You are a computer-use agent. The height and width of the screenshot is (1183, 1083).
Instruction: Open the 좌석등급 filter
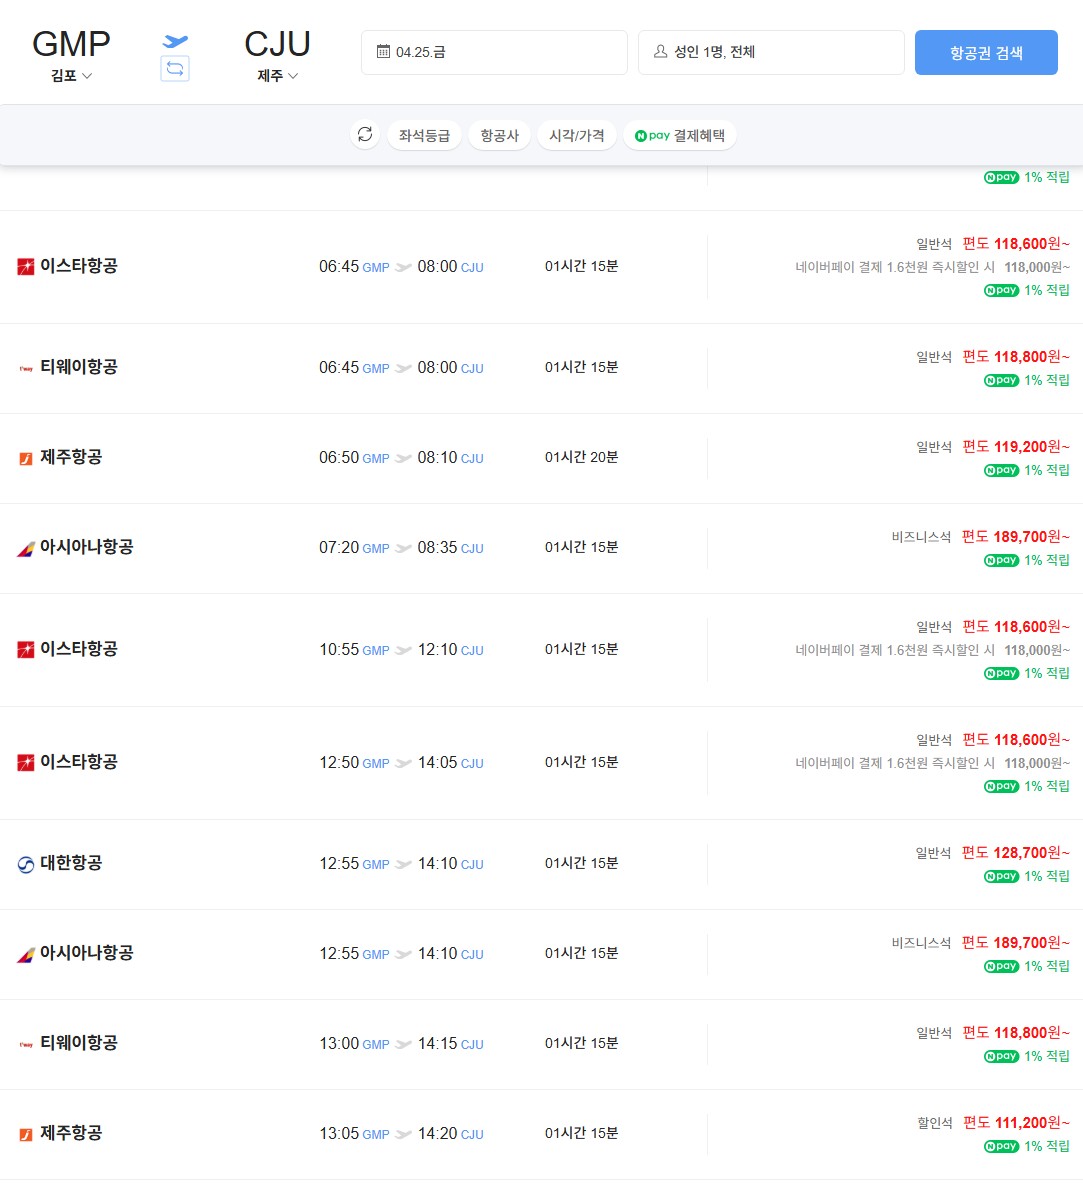point(424,135)
